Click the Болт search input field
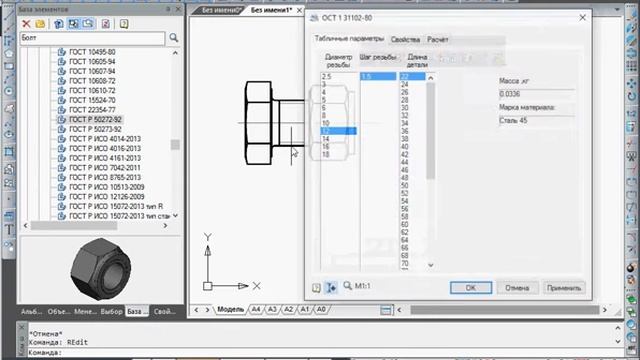 (92, 38)
